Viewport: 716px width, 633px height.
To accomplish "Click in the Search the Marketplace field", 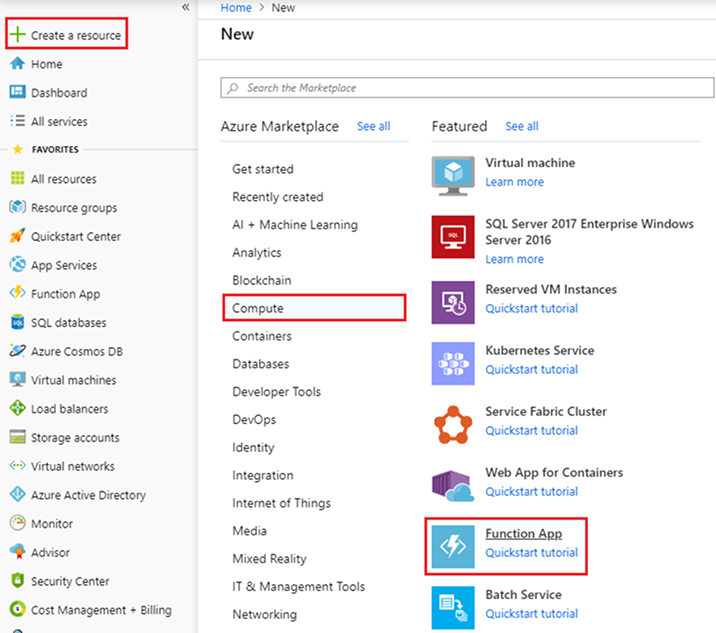I will point(467,88).
